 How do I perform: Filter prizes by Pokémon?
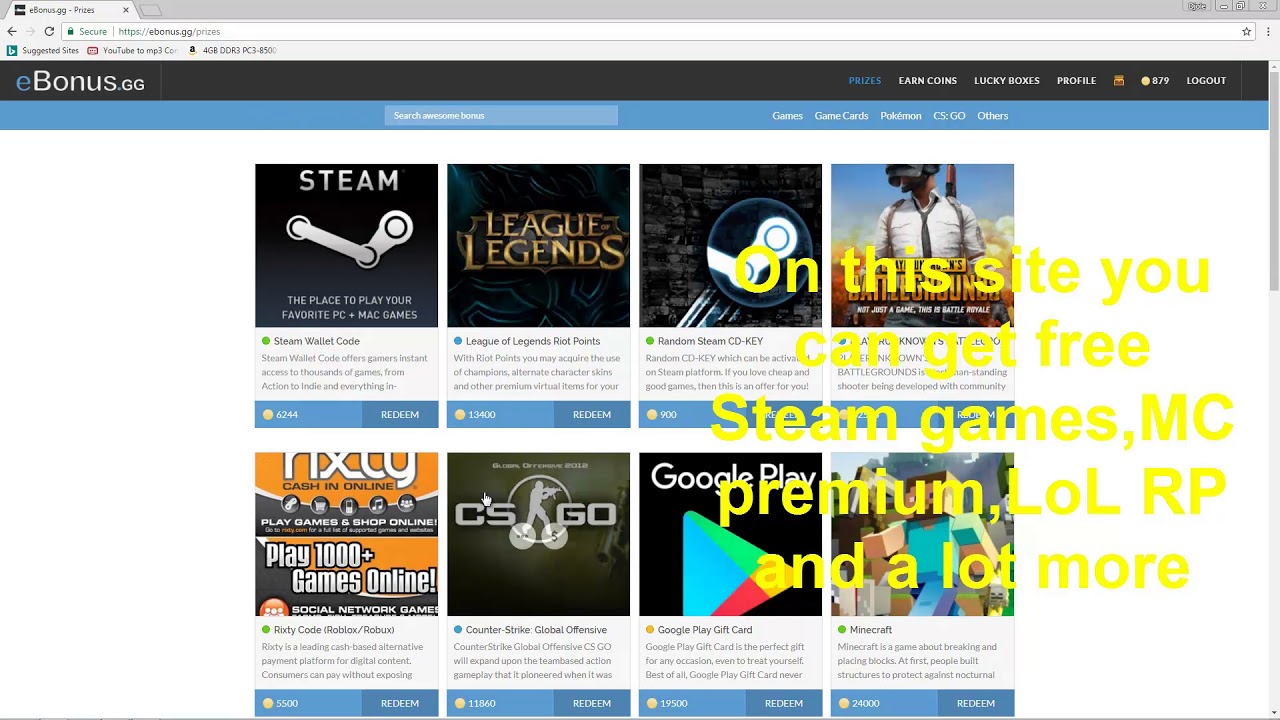pyautogui.click(x=900, y=116)
